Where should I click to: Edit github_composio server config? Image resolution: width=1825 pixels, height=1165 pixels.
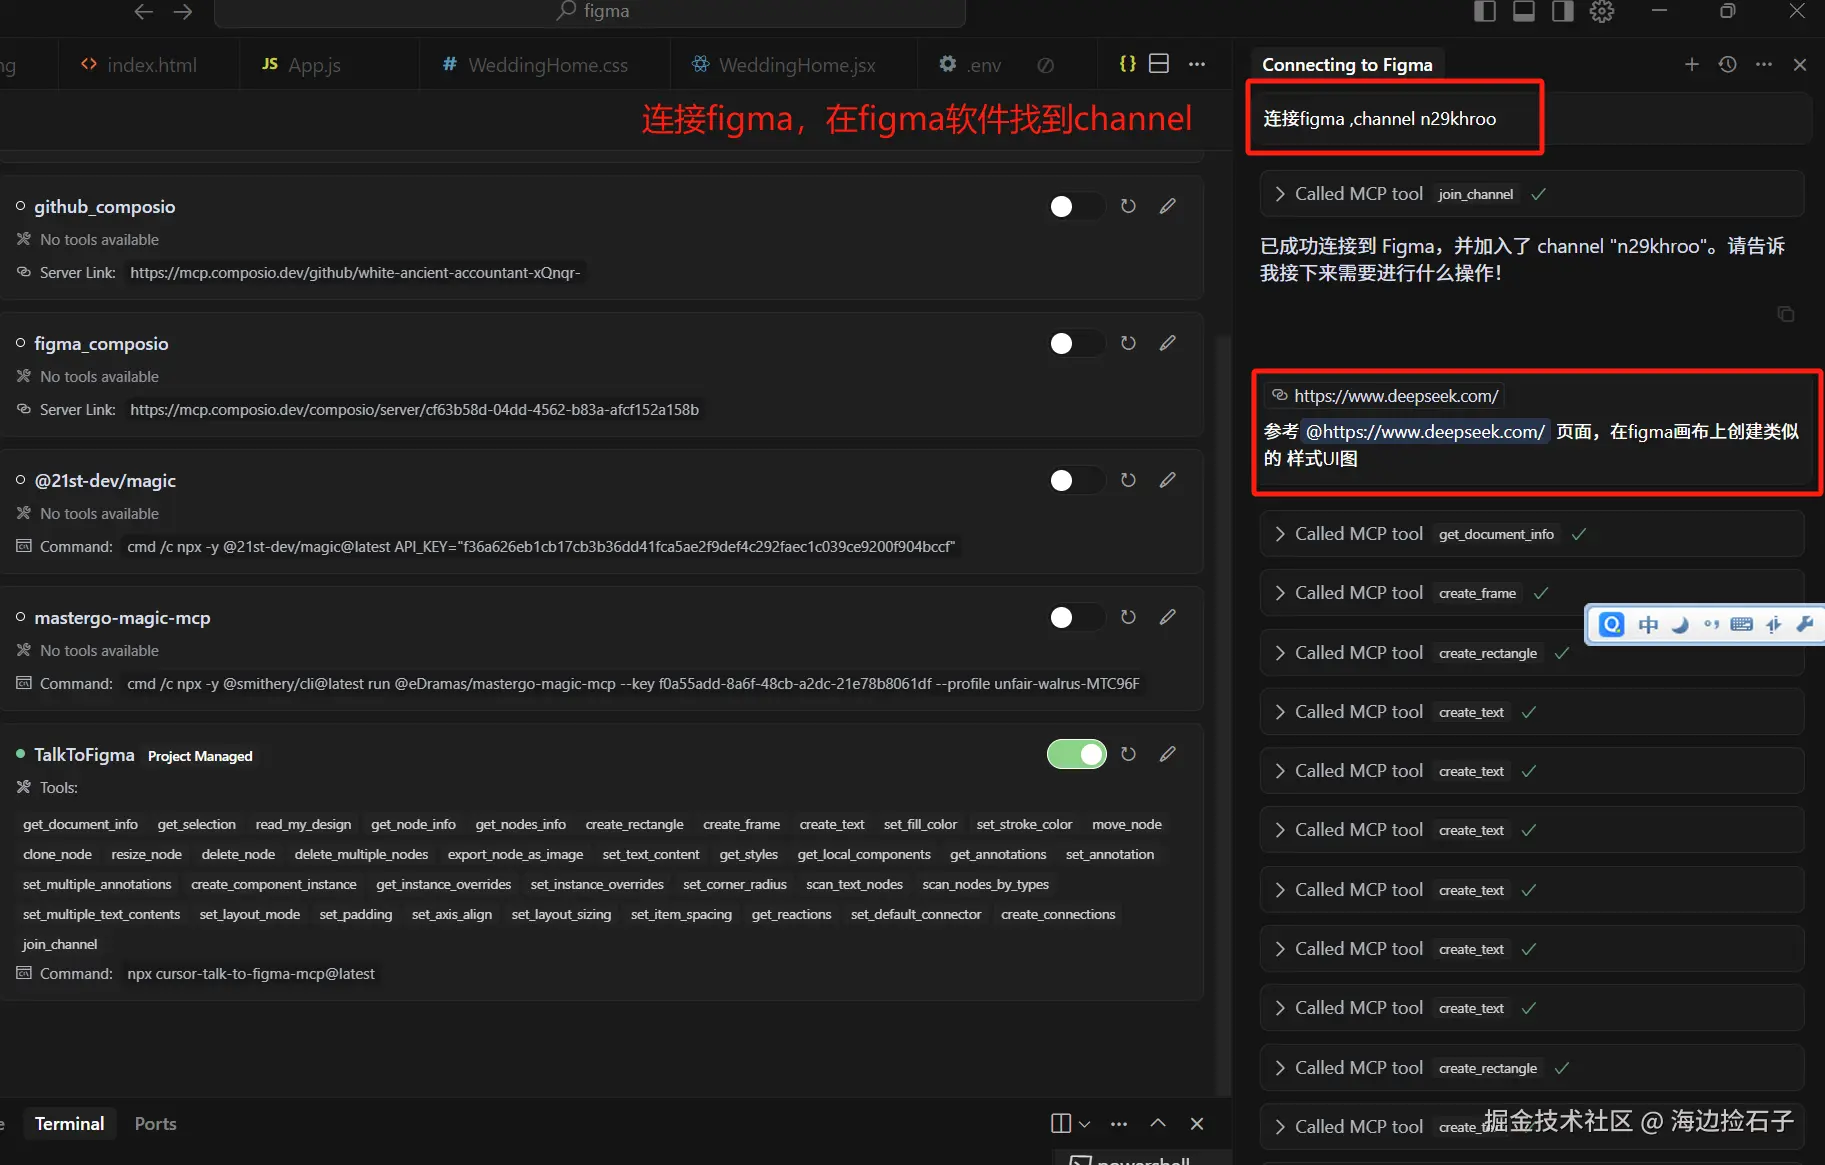click(1167, 206)
